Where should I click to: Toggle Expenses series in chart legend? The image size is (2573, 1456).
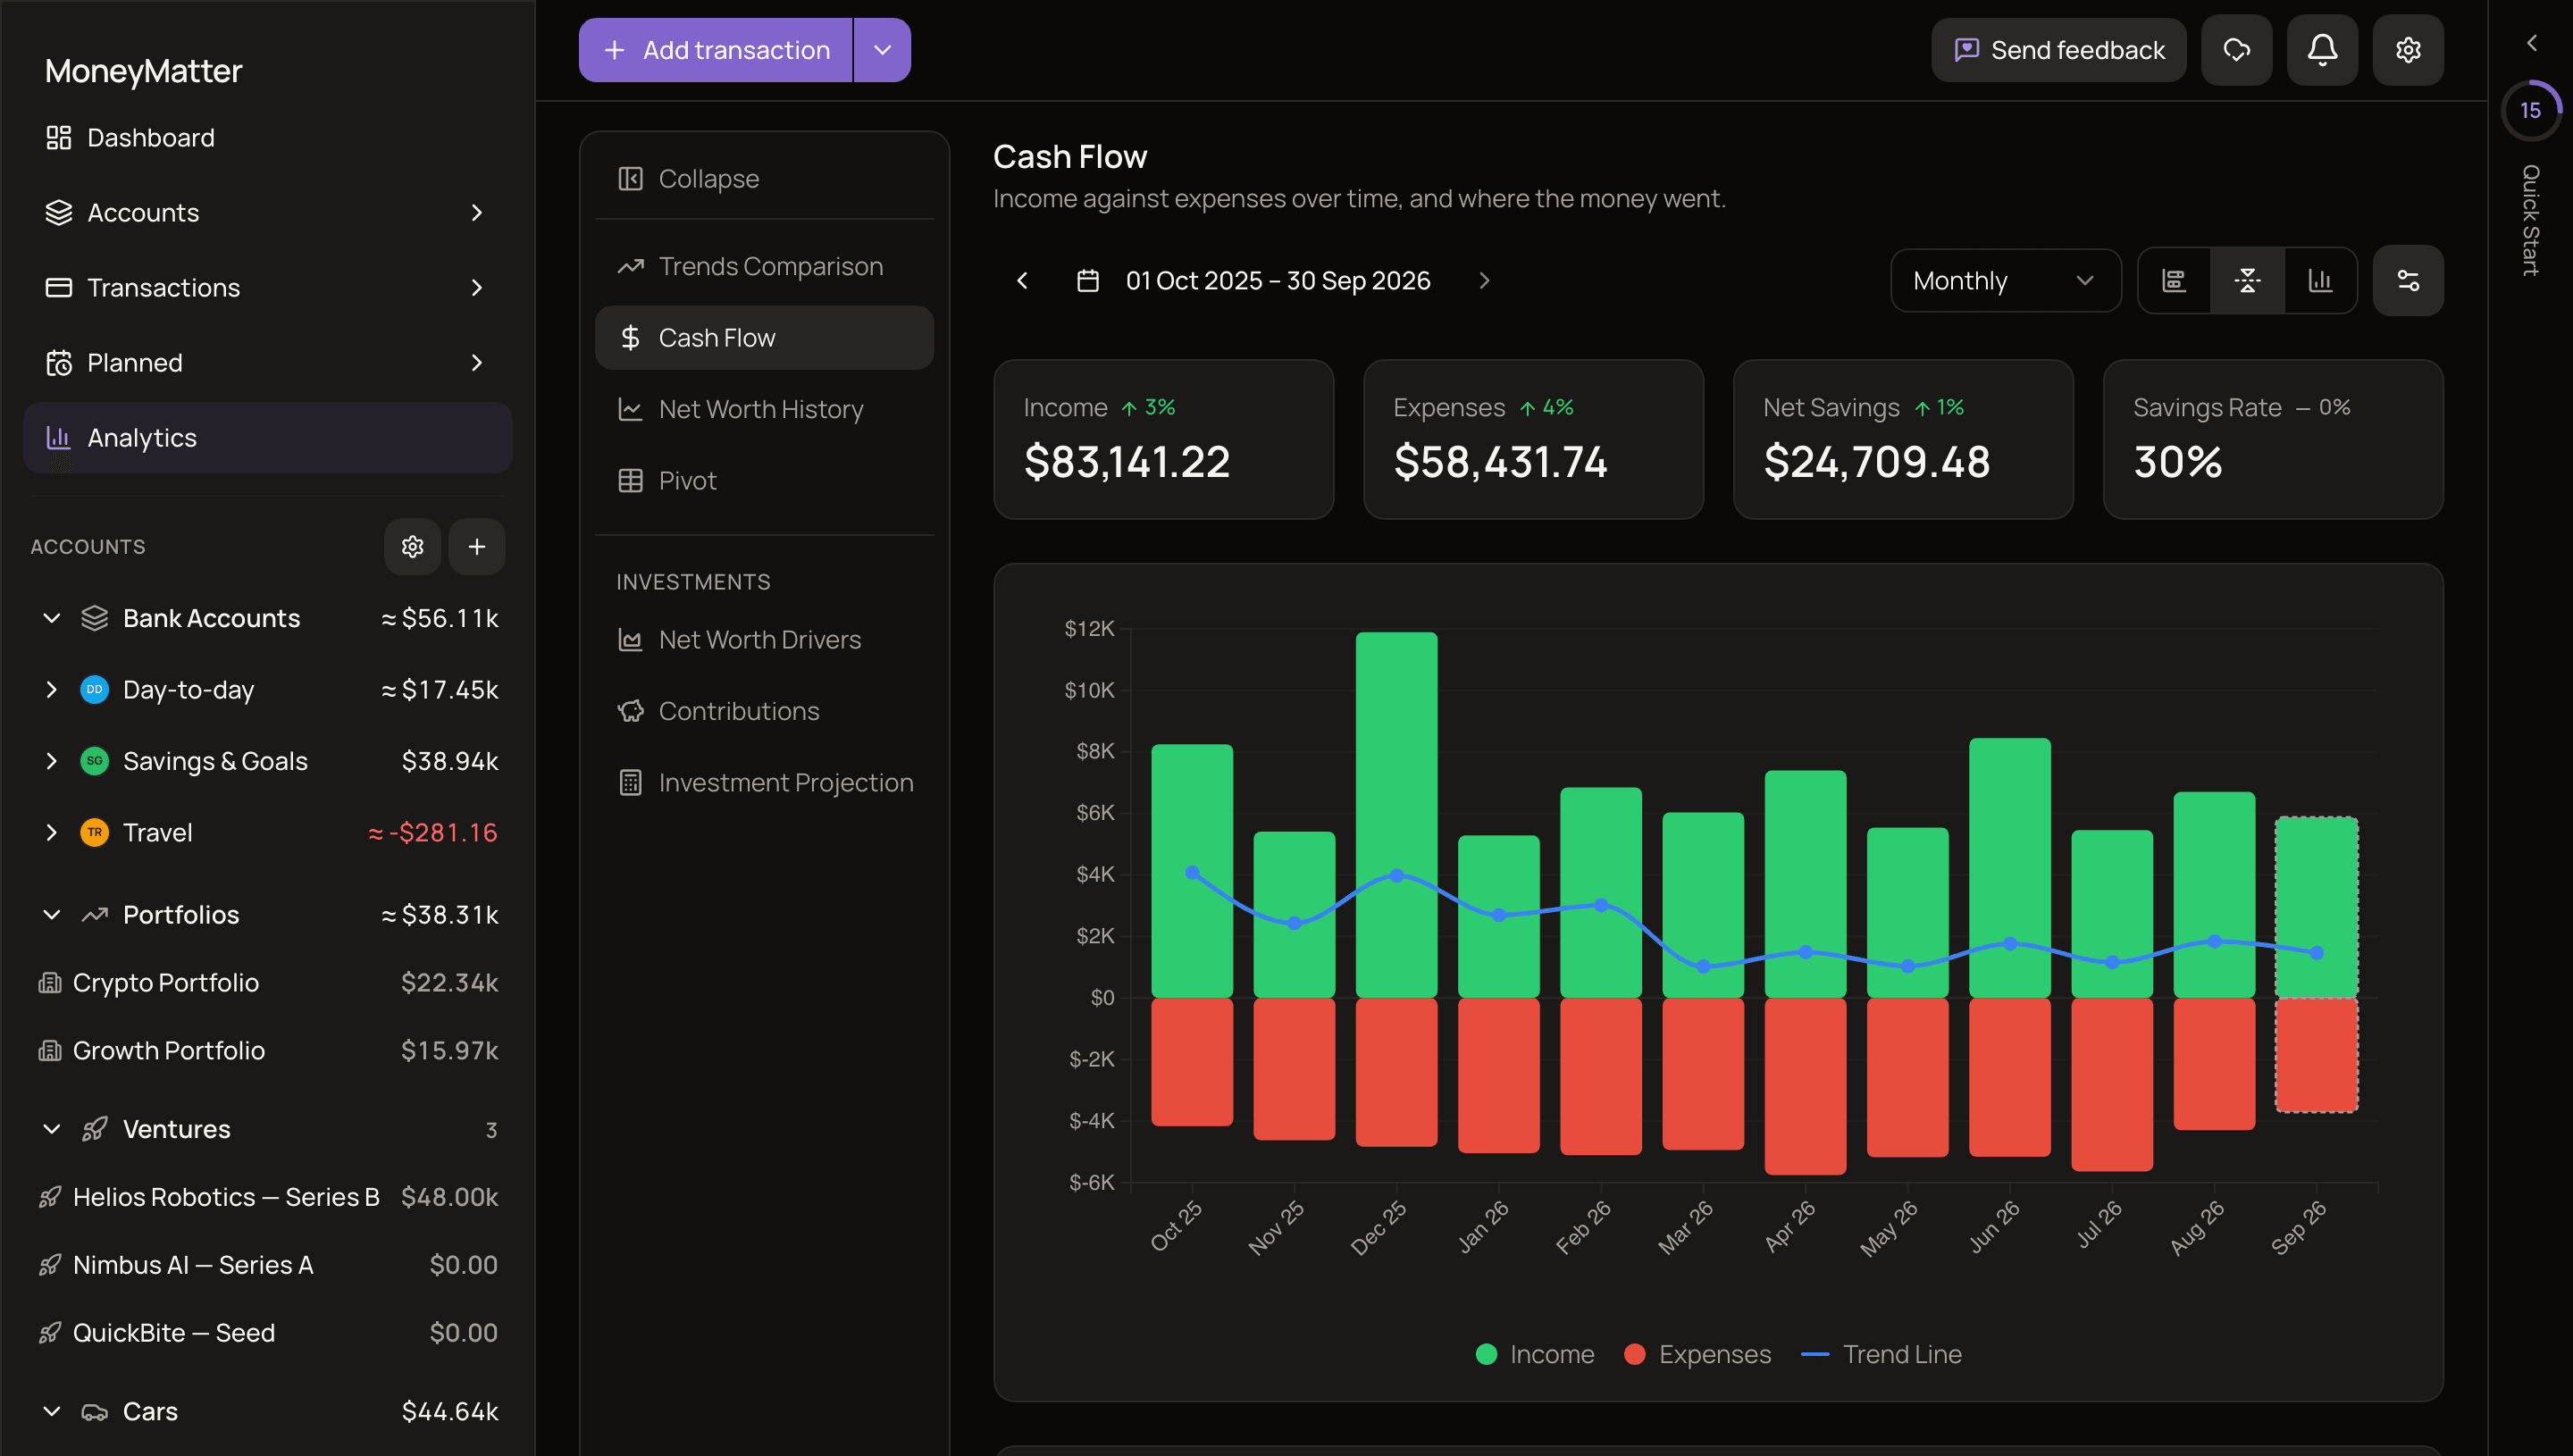(x=1698, y=1354)
